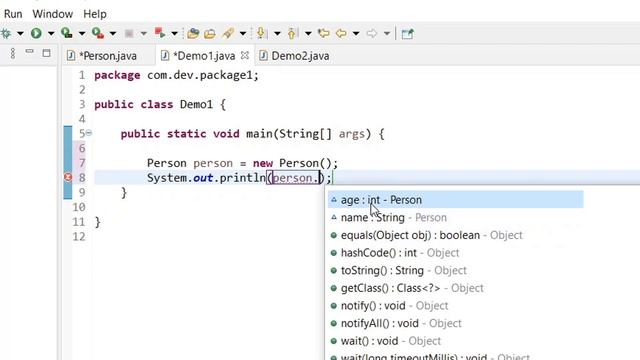This screenshot has height=360, width=640.
Task: Open the Coverage dropdown arrow
Action: (x=82, y=33)
